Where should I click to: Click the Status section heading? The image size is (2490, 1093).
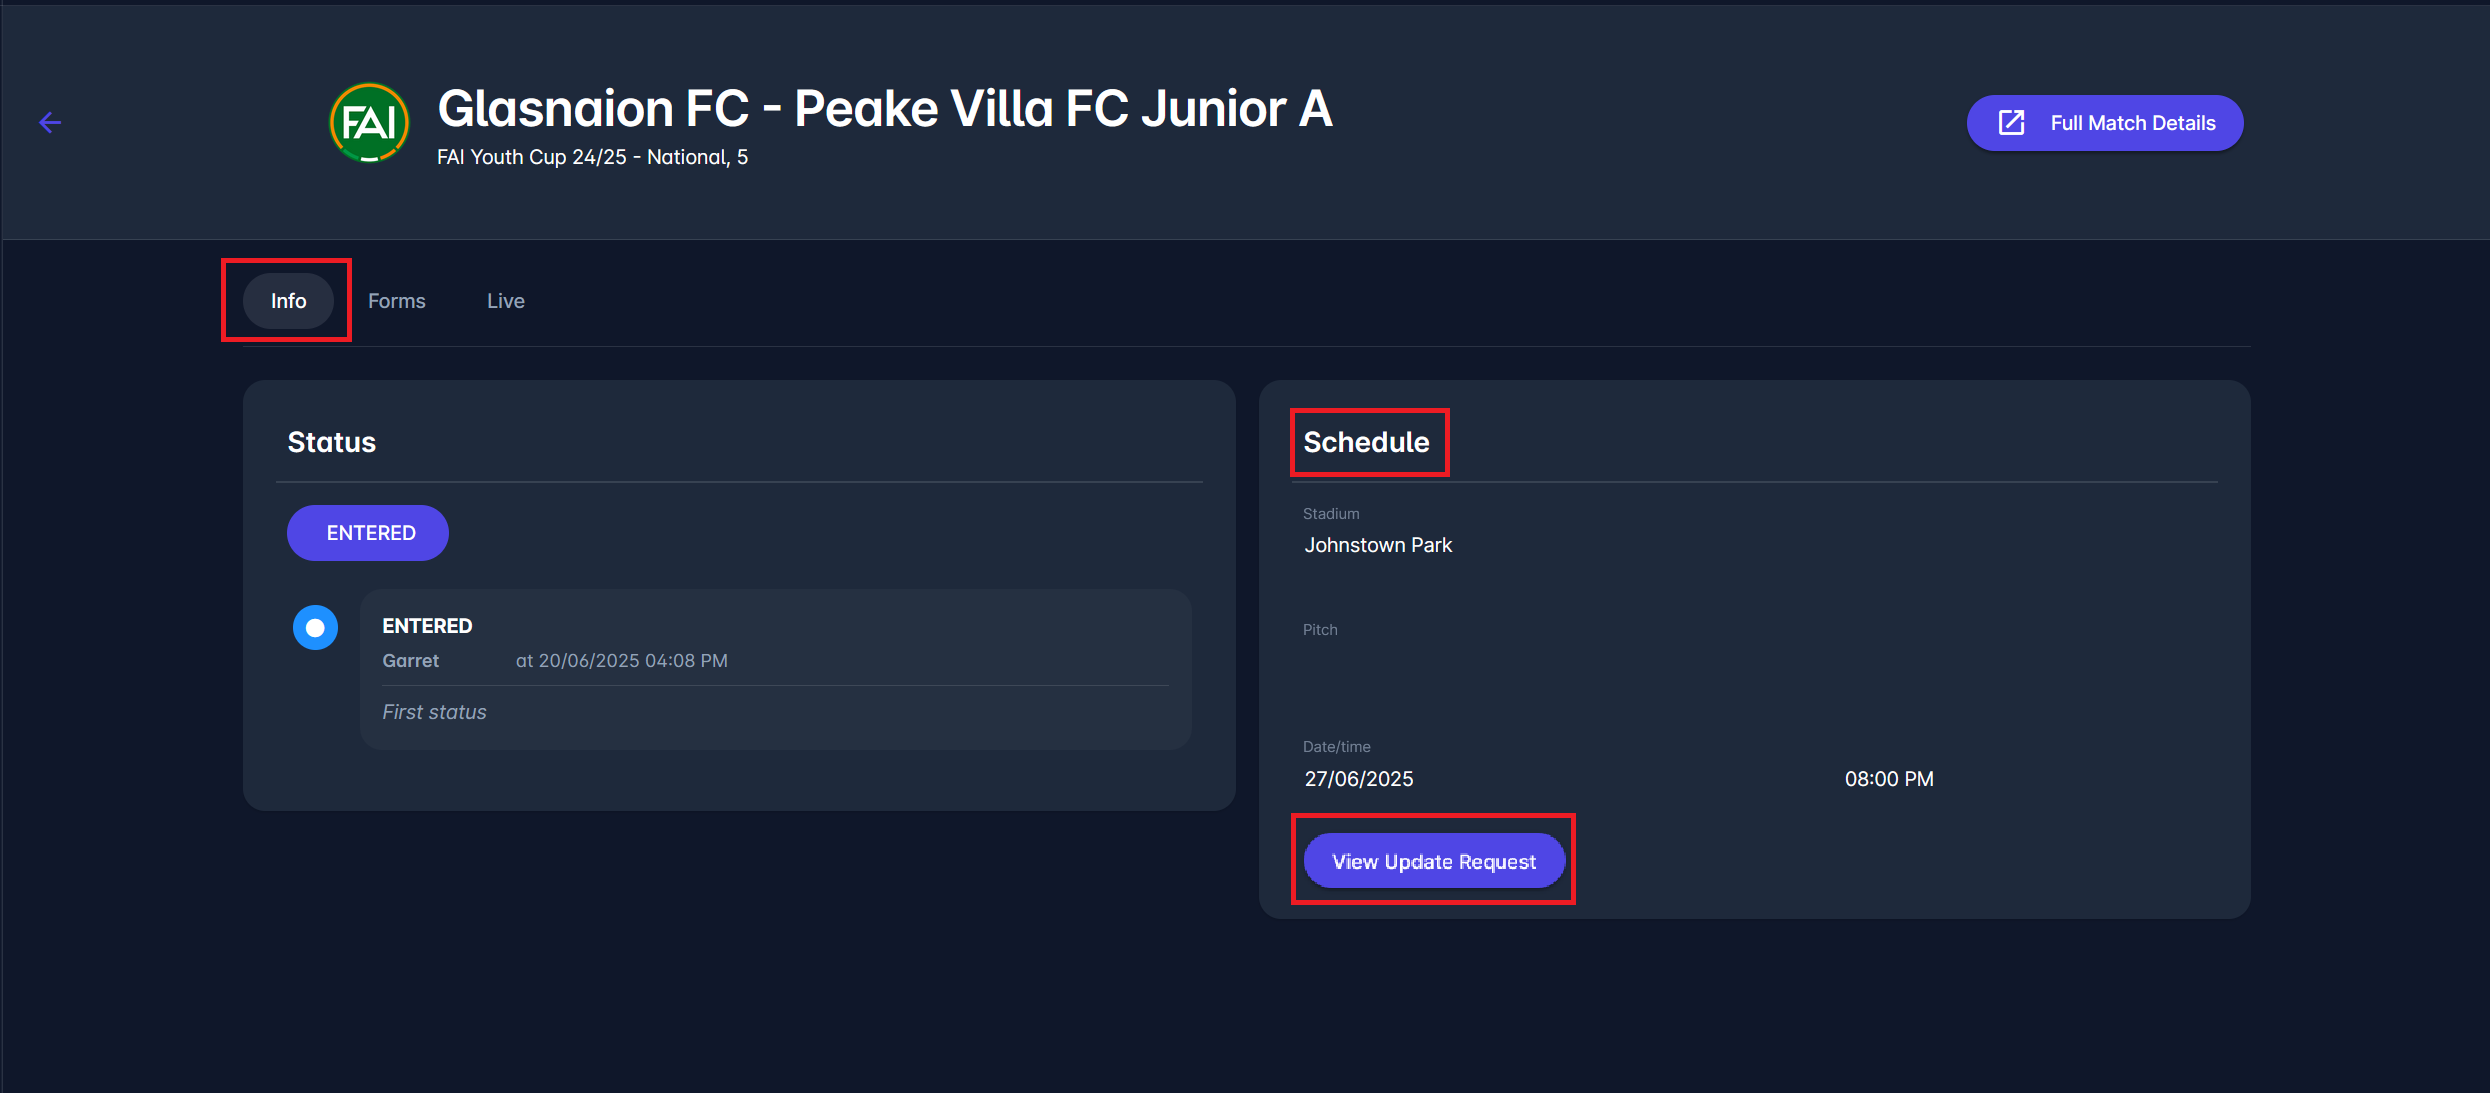[x=332, y=442]
